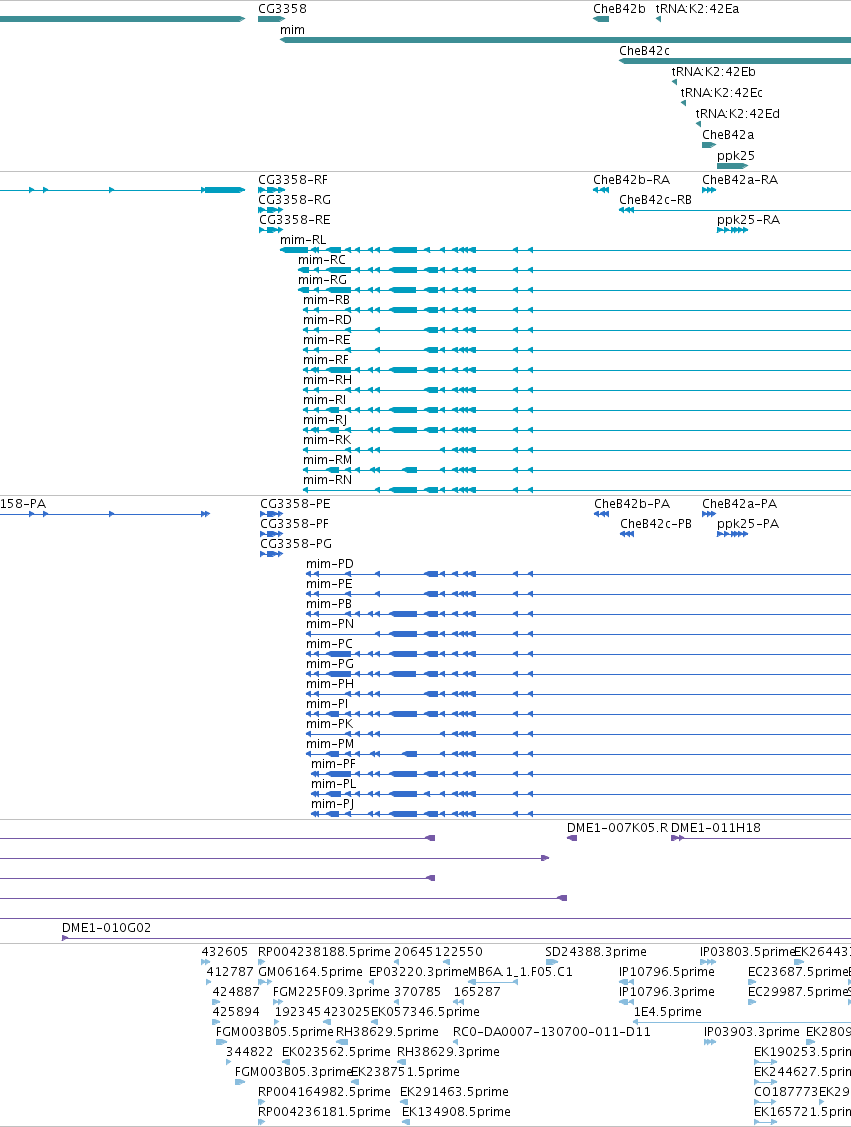
Task: Select transcript mim-RB
Action: pyautogui.click(x=326, y=300)
